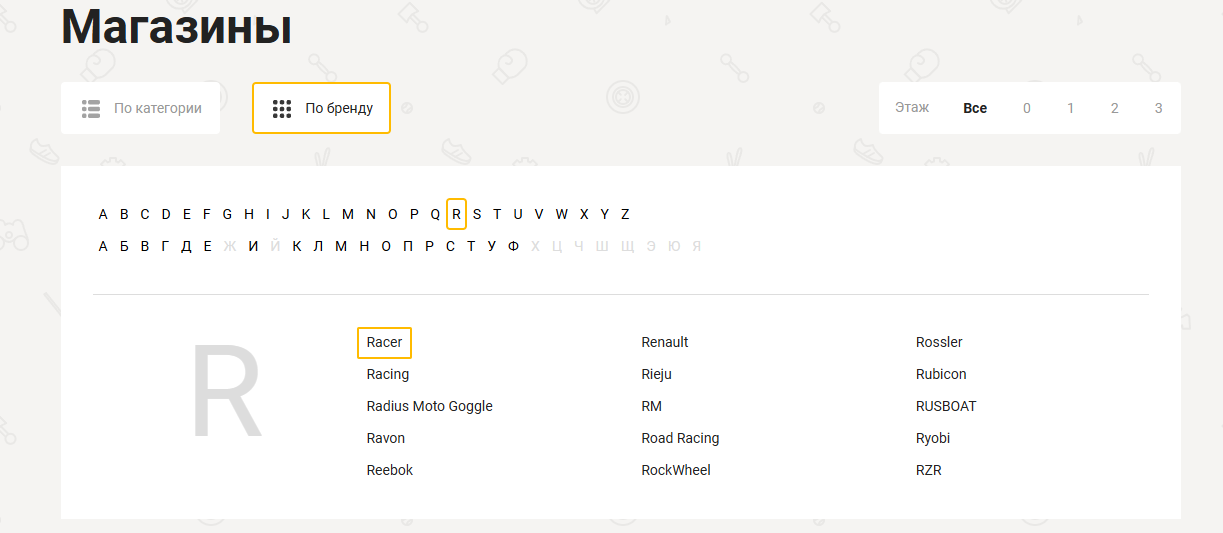Select floor 3 filter
Screen dimensions: 1223x533
coord(1159,108)
